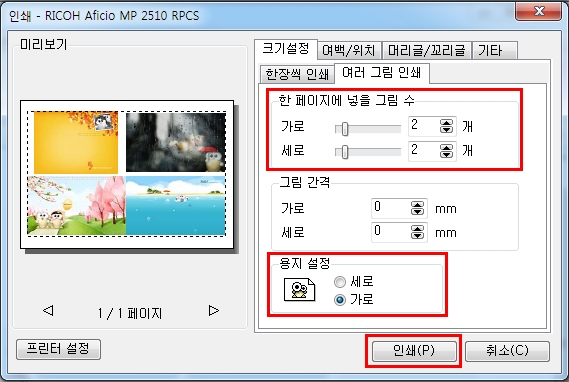Open 프린터 설정 button

(x=58, y=349)
